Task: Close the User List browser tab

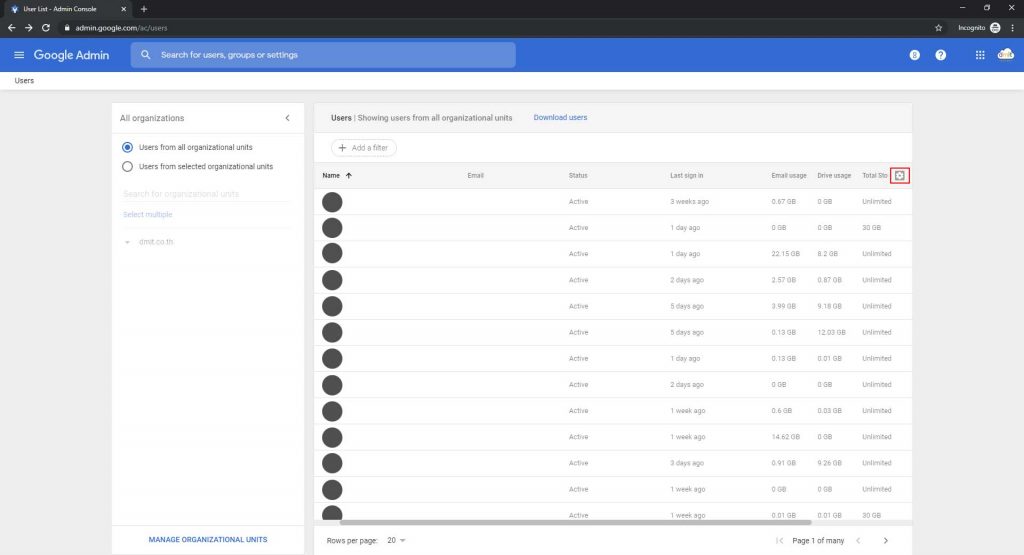Action: click(123, 9)
